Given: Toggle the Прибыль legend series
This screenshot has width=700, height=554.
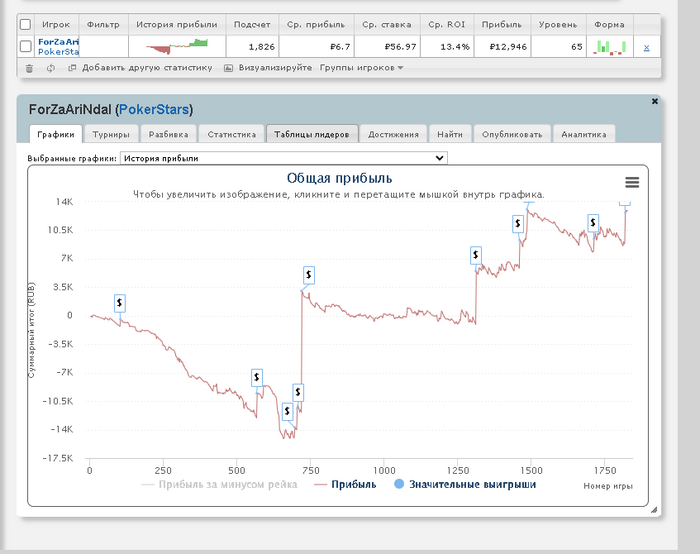Looking at the screenshot, I should pyautogui.click(x=345, y=484).
